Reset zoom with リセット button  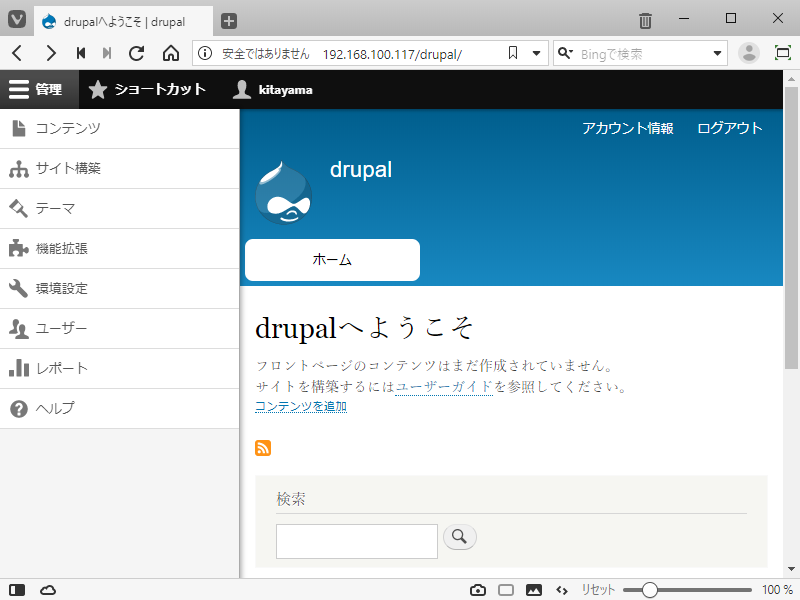click(x=598, y=590)
